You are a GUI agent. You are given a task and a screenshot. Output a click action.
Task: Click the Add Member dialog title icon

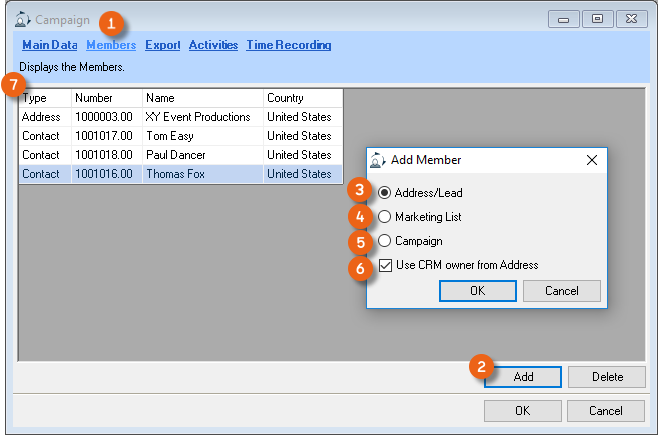[377, 160]
